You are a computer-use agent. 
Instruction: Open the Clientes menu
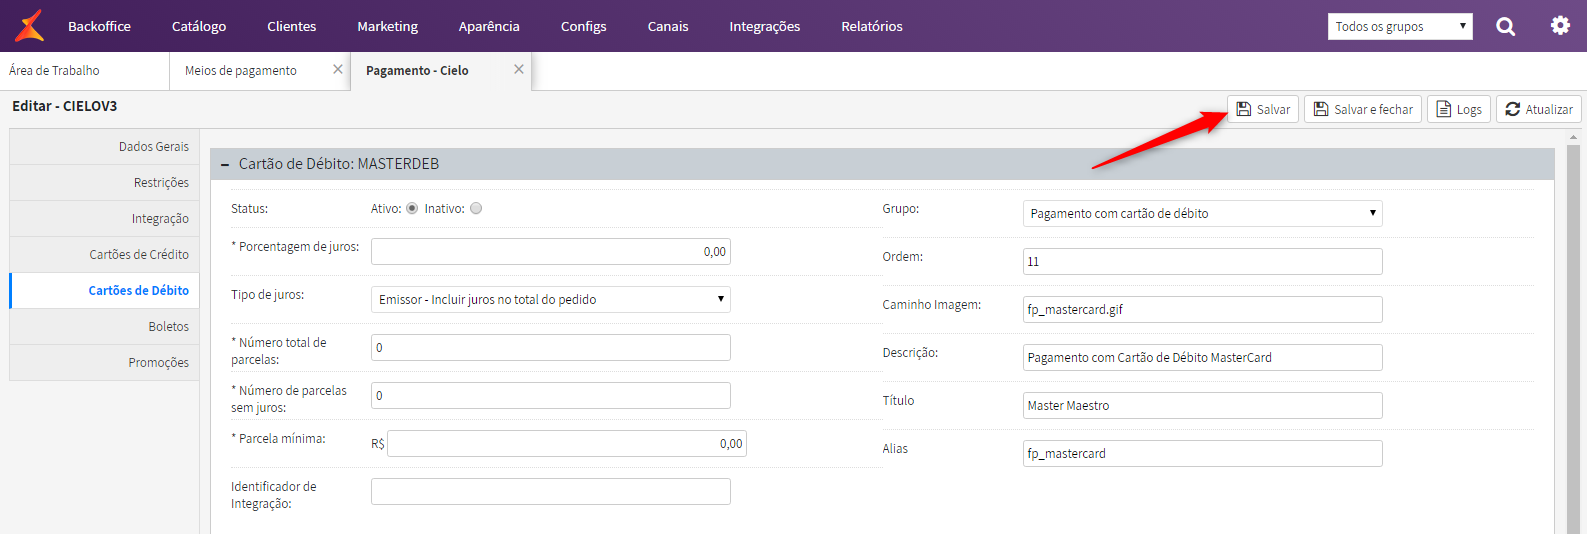292,26
